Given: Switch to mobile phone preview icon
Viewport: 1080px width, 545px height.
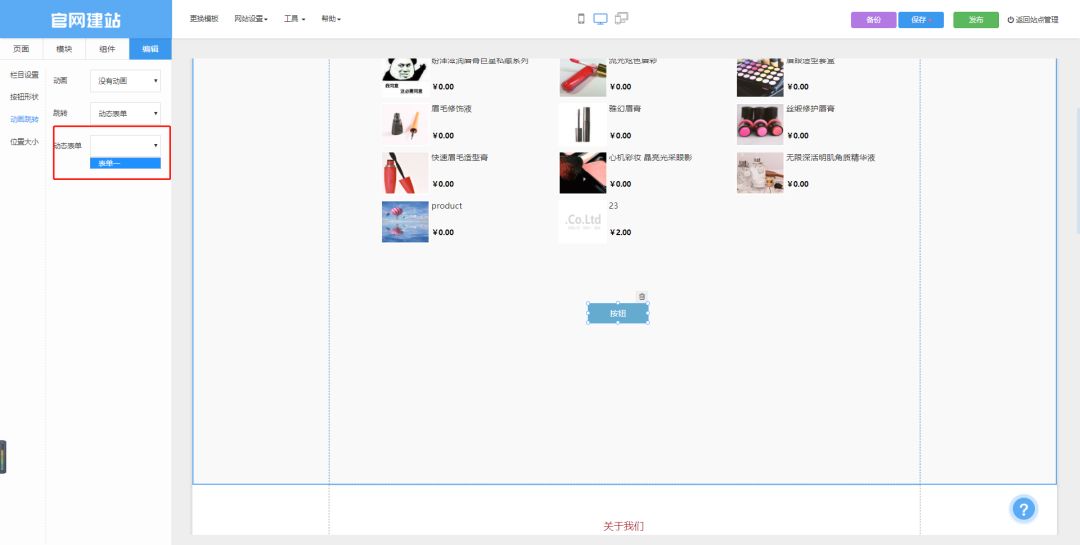Looking at the screenshot, I should point(581,19).
